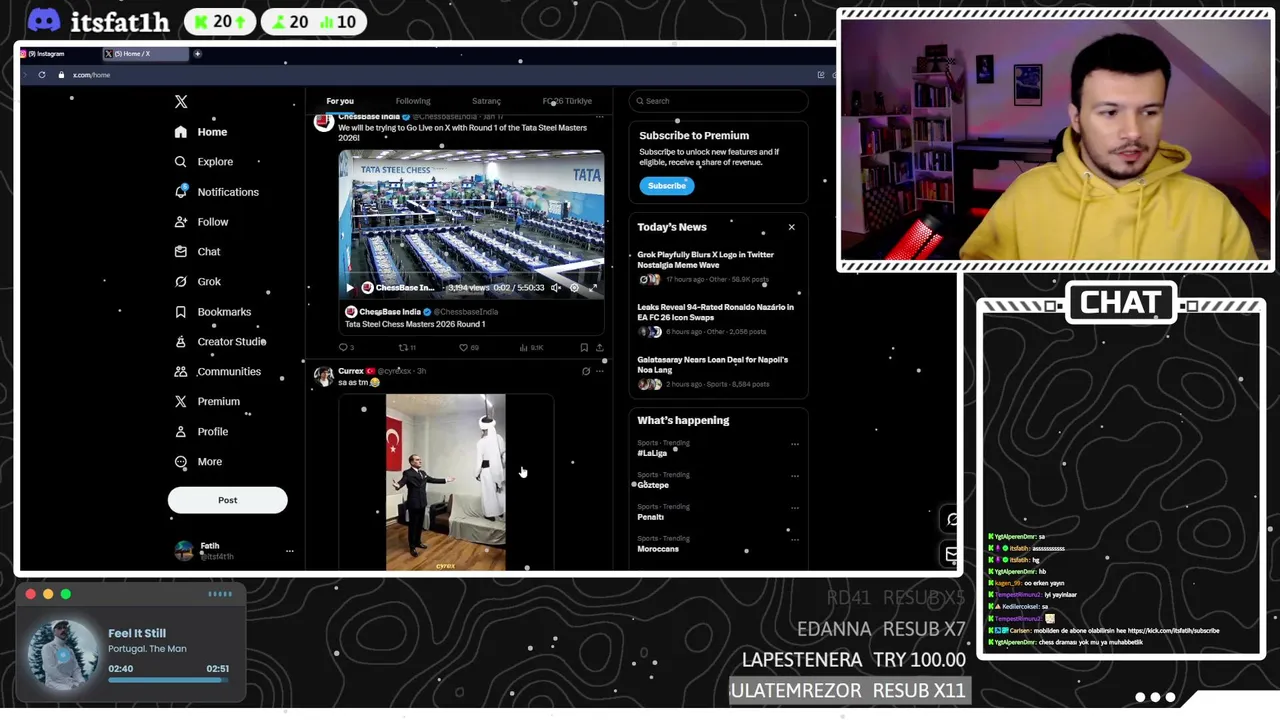Switch to the Instagram browser tab

[58, 54]
